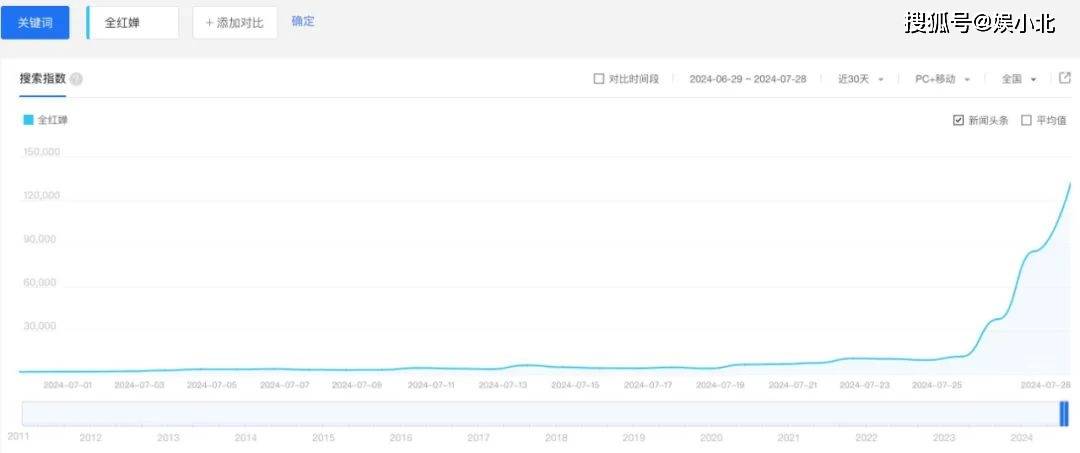Open the 近30天 time range dropdown
1080x453 pixels.
[861, 79]
